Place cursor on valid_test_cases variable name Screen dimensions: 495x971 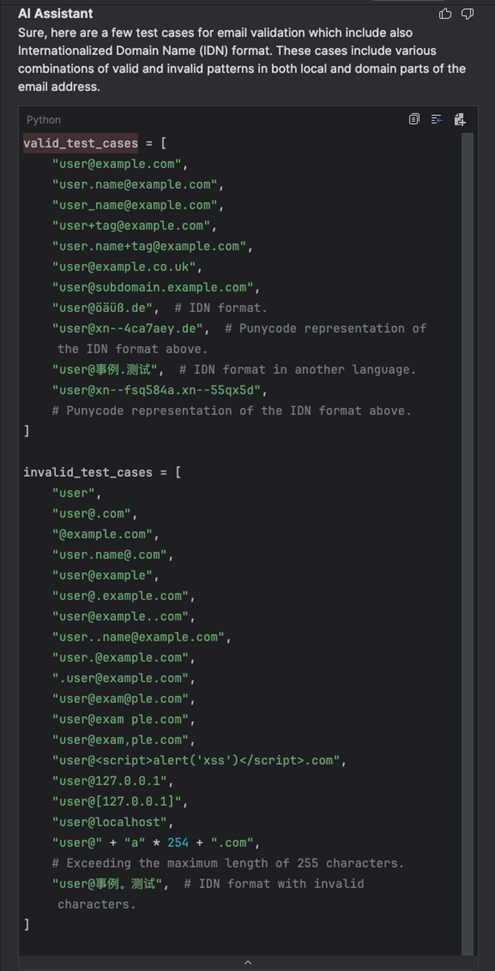(x=81, y=144)
